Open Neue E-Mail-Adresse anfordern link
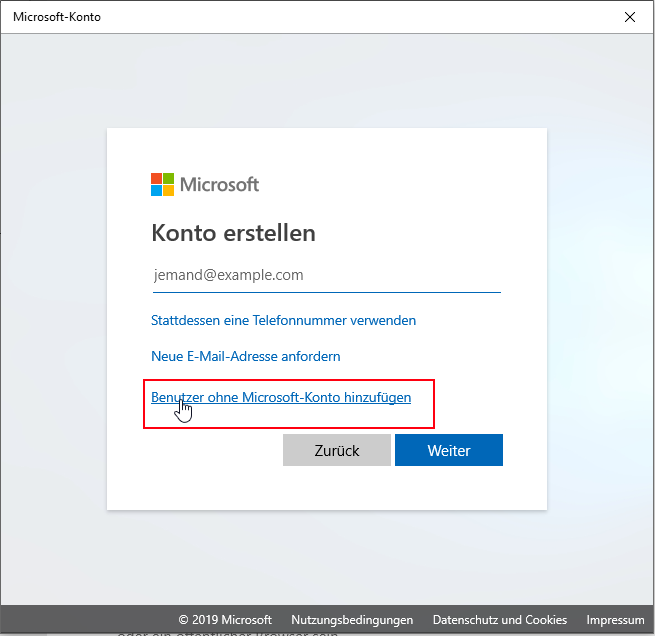 tap(245, 356)
